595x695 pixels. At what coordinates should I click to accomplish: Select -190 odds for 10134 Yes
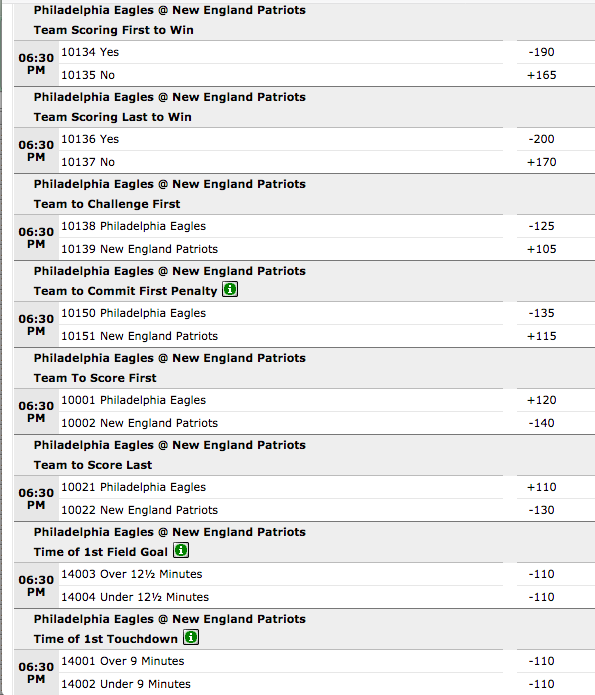[541, 52]
